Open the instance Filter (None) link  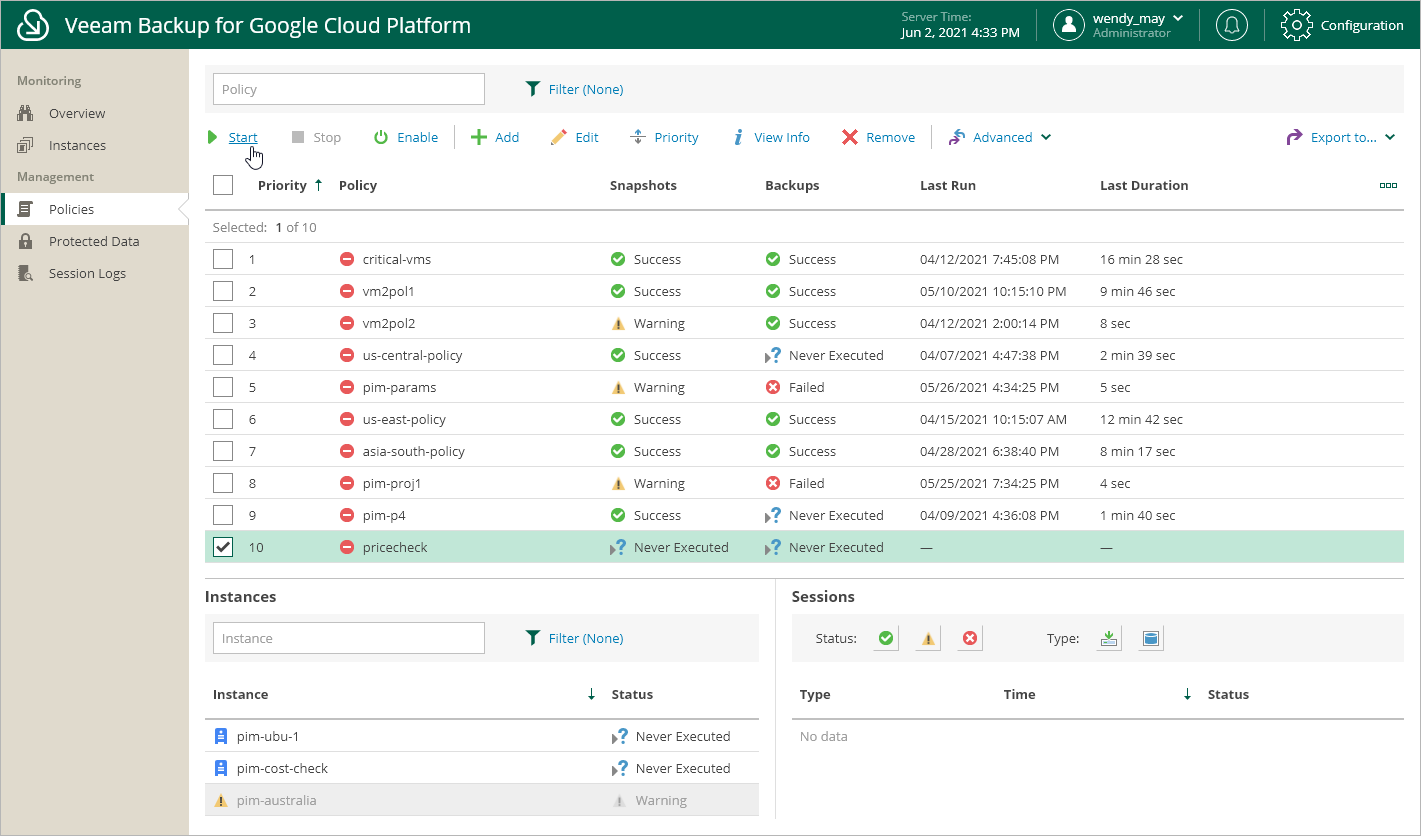tap(575, 638)
